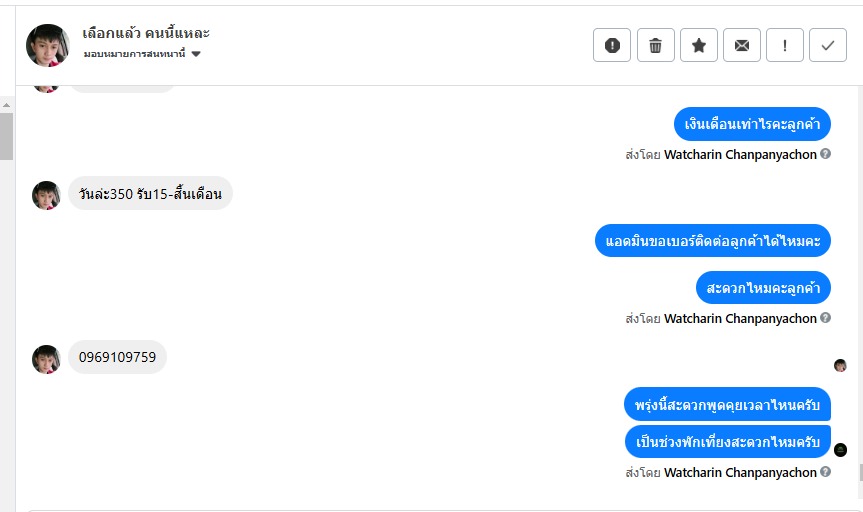Click the spam report icon in header
The image size is (863, 512).
(612, 45)
